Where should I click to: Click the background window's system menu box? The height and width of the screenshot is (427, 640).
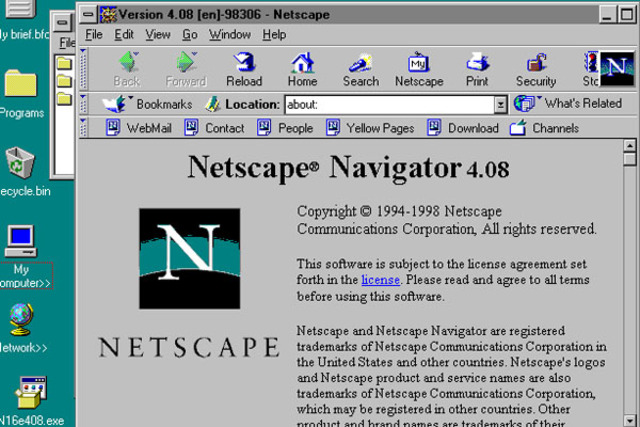point(62,22)
